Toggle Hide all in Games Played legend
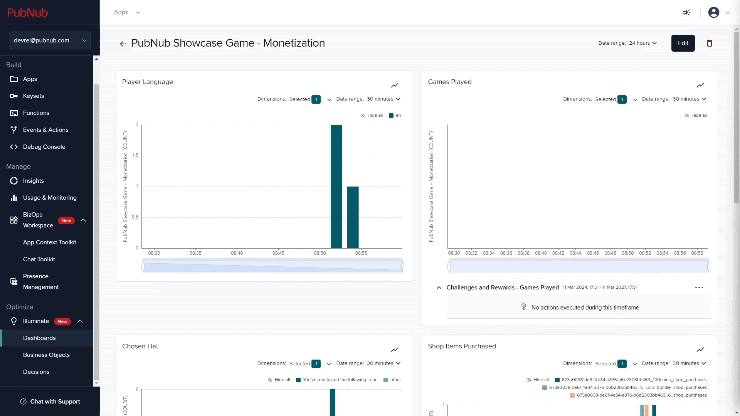The image size is (740, 416). pyautogui.click(x=696, y=116)
